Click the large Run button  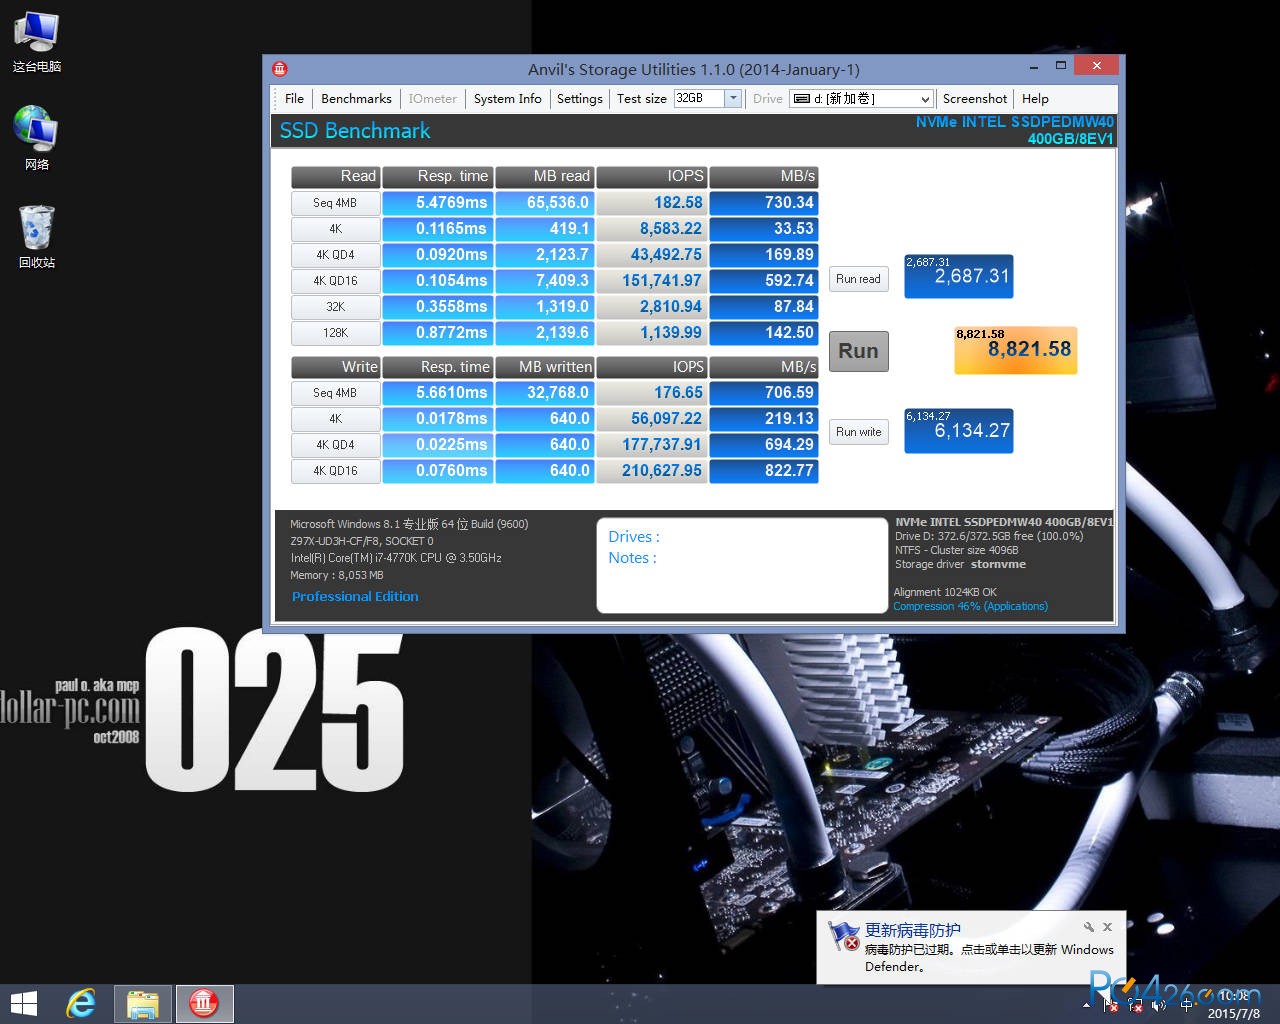859,351
